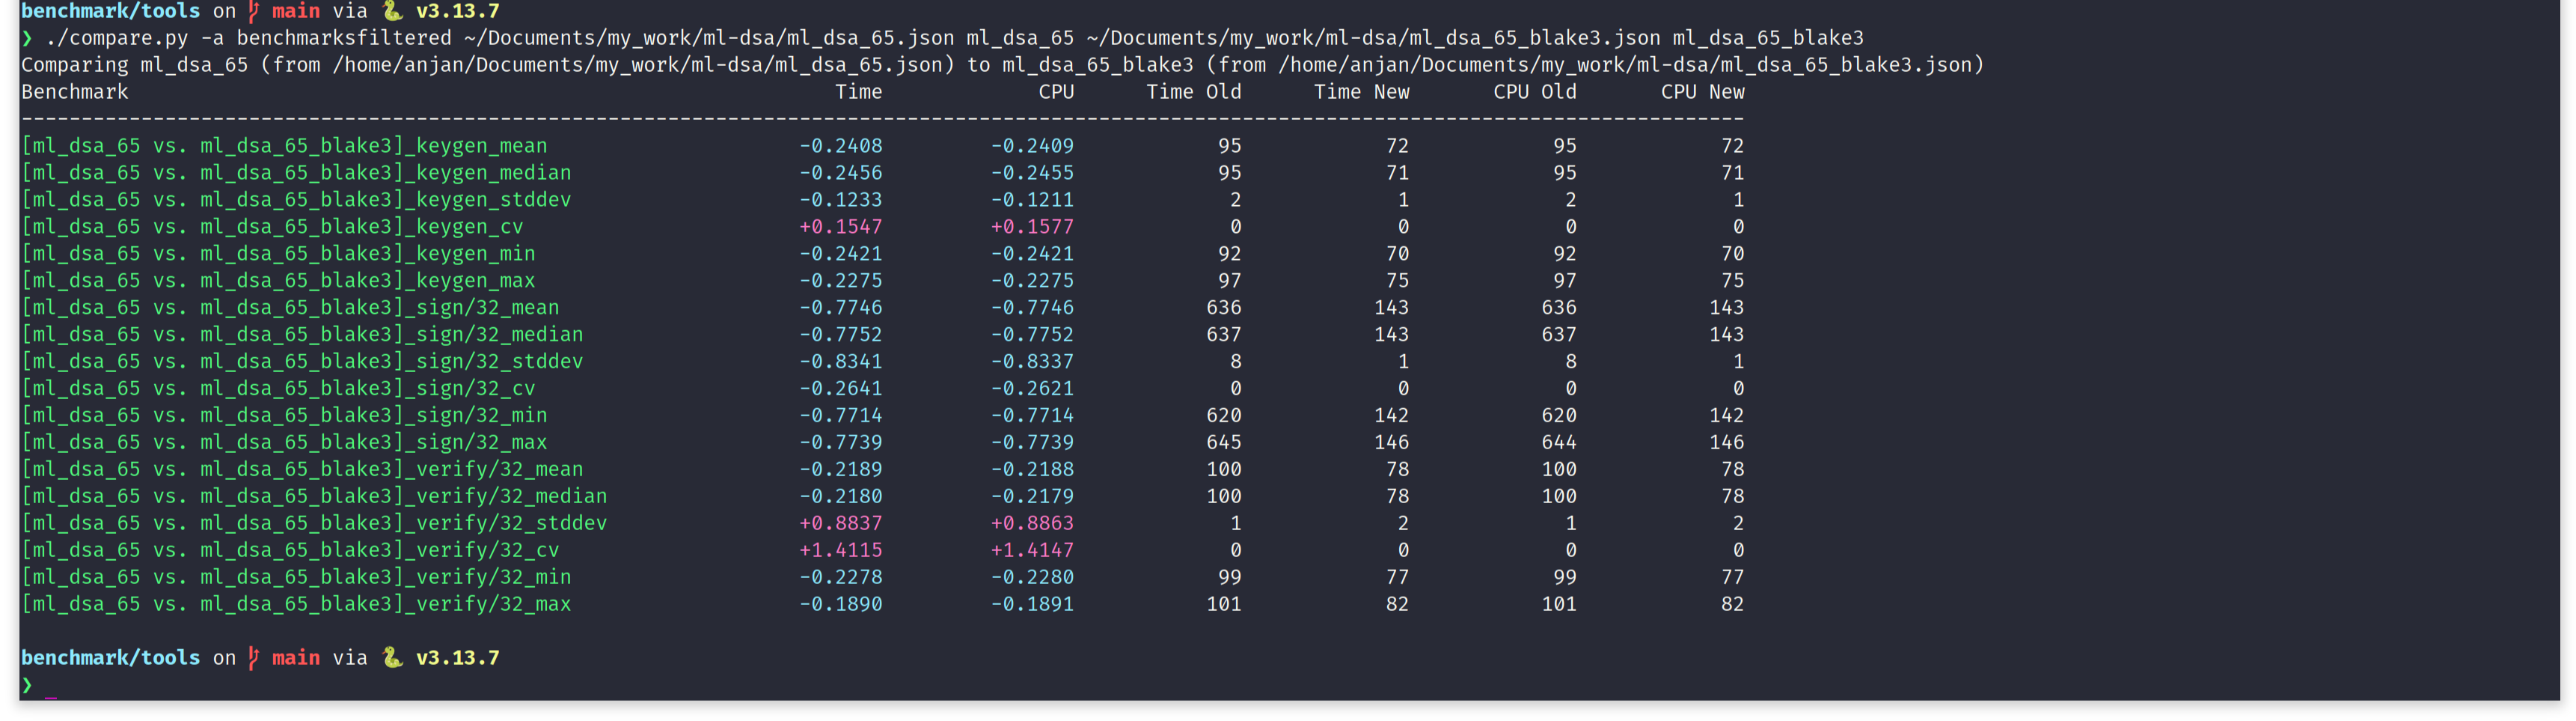Click the verify/32_cv benchmark row name
This screenshot has width=2576, height=721.
pyautogui.click(x=290, y=550)
